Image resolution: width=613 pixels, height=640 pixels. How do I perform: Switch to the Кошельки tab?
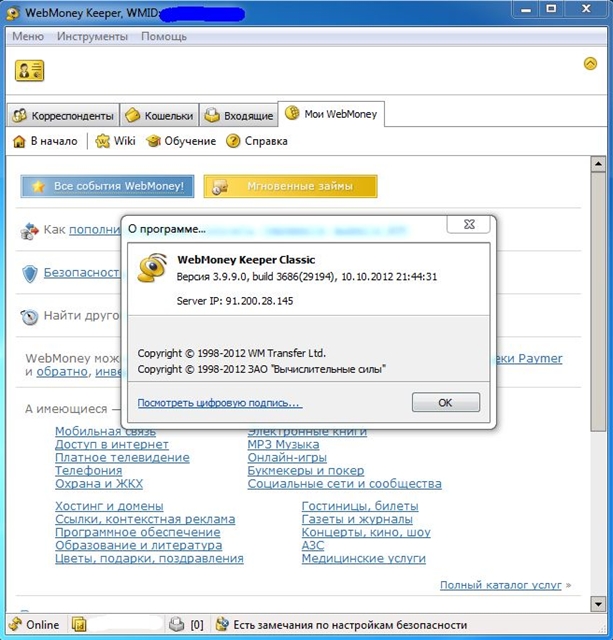[x=159, y=116]
